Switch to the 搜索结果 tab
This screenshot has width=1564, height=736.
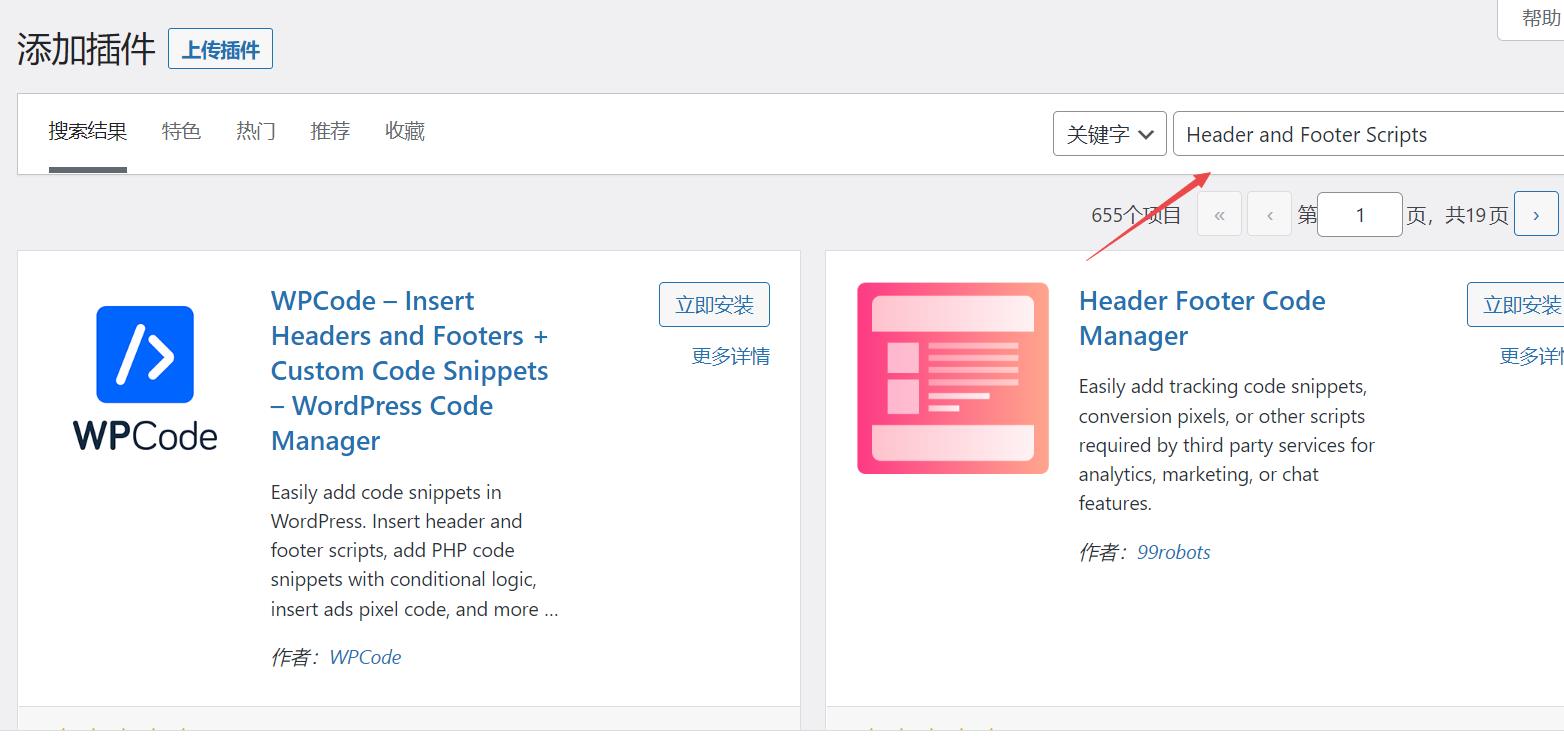pyautogui.click(x=88, y=132)
